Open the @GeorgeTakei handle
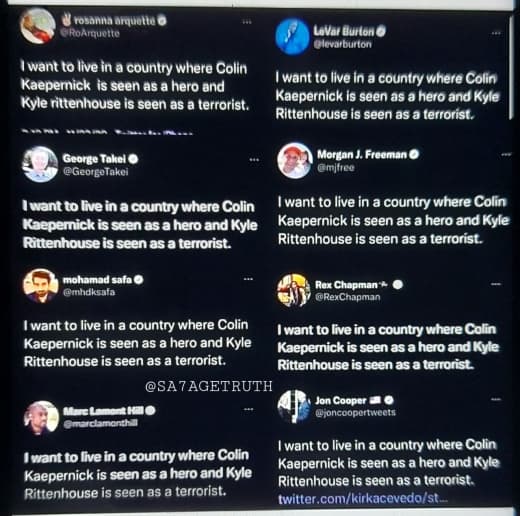This screenshot has height=516, width=520. pyautogui.click(x=96, y=172)
